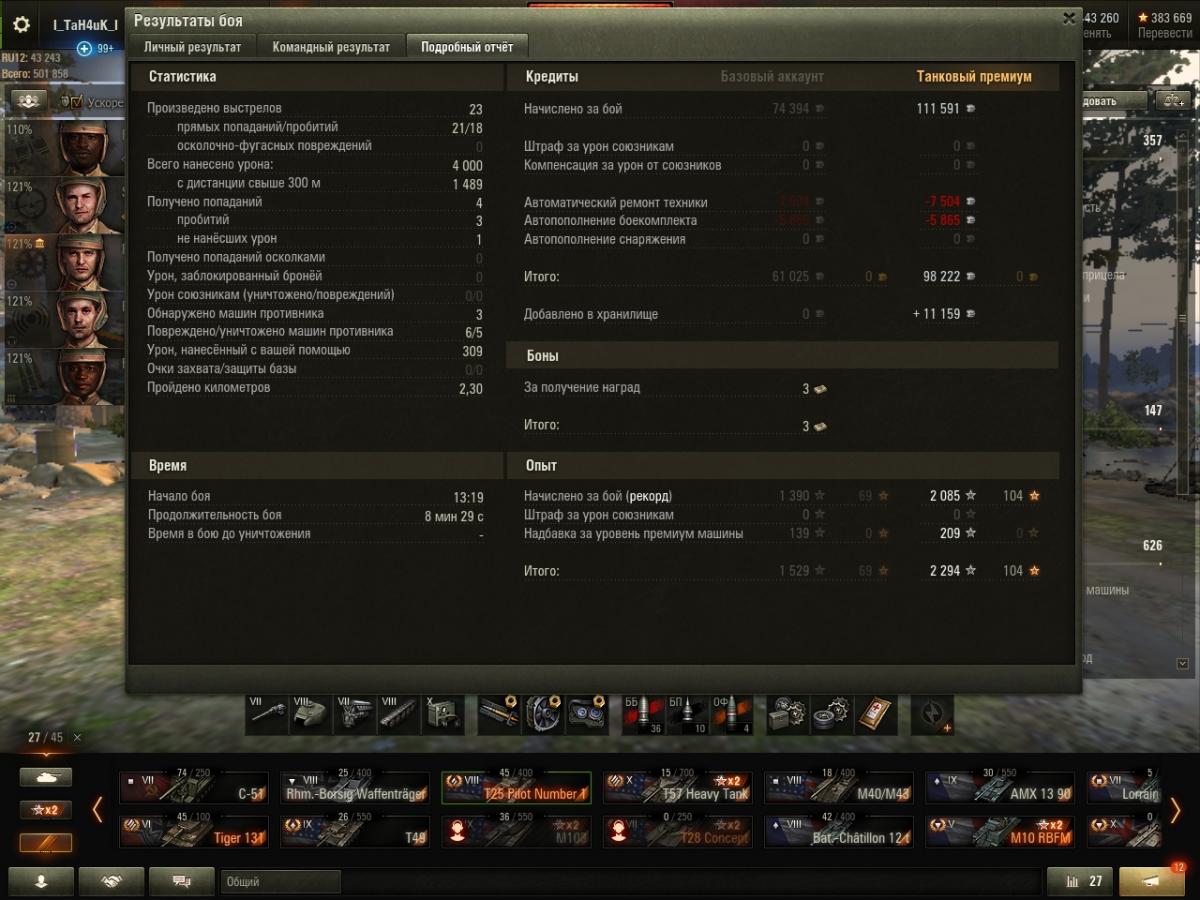The height and width of the screenshot is (900, 1200).
Task: Click small down arrow on right panel
Action: coord(1182,663)
